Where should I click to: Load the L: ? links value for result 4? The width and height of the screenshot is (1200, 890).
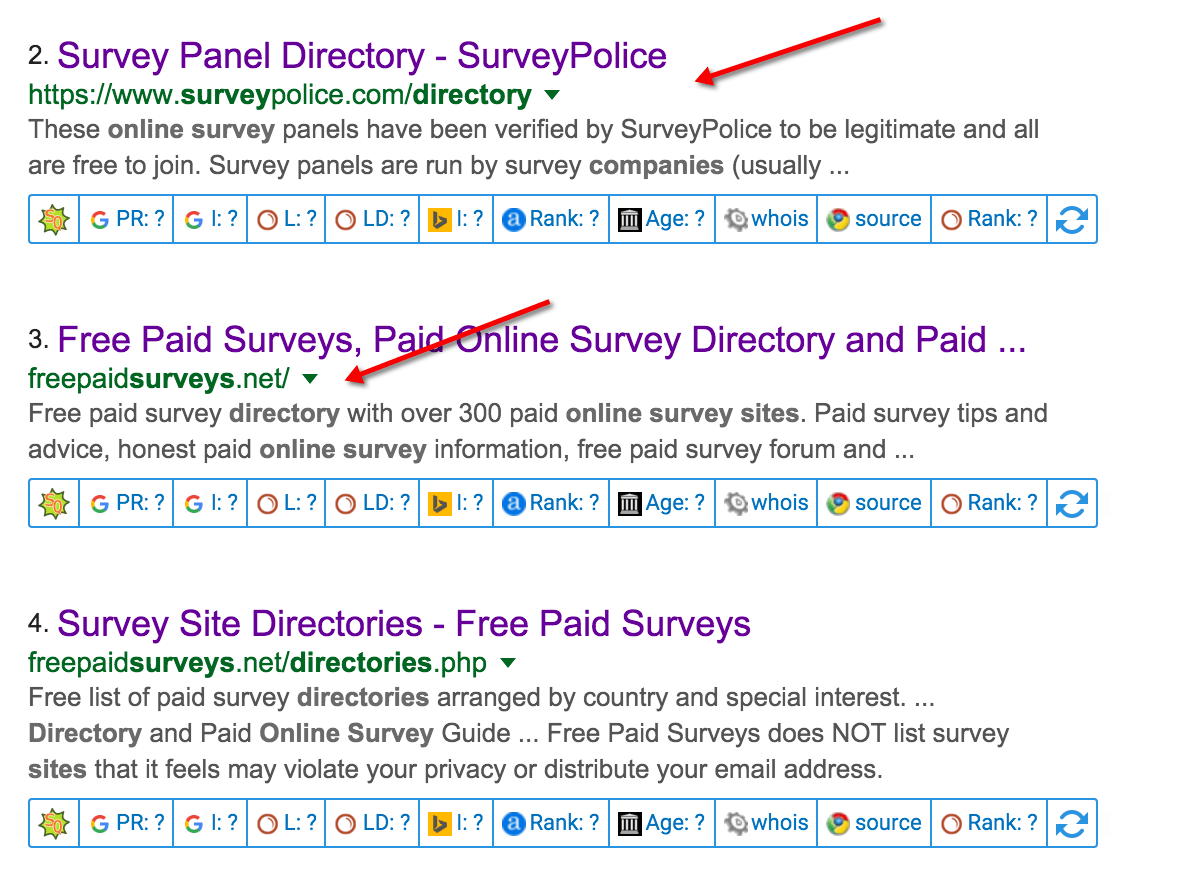[286, 823]
